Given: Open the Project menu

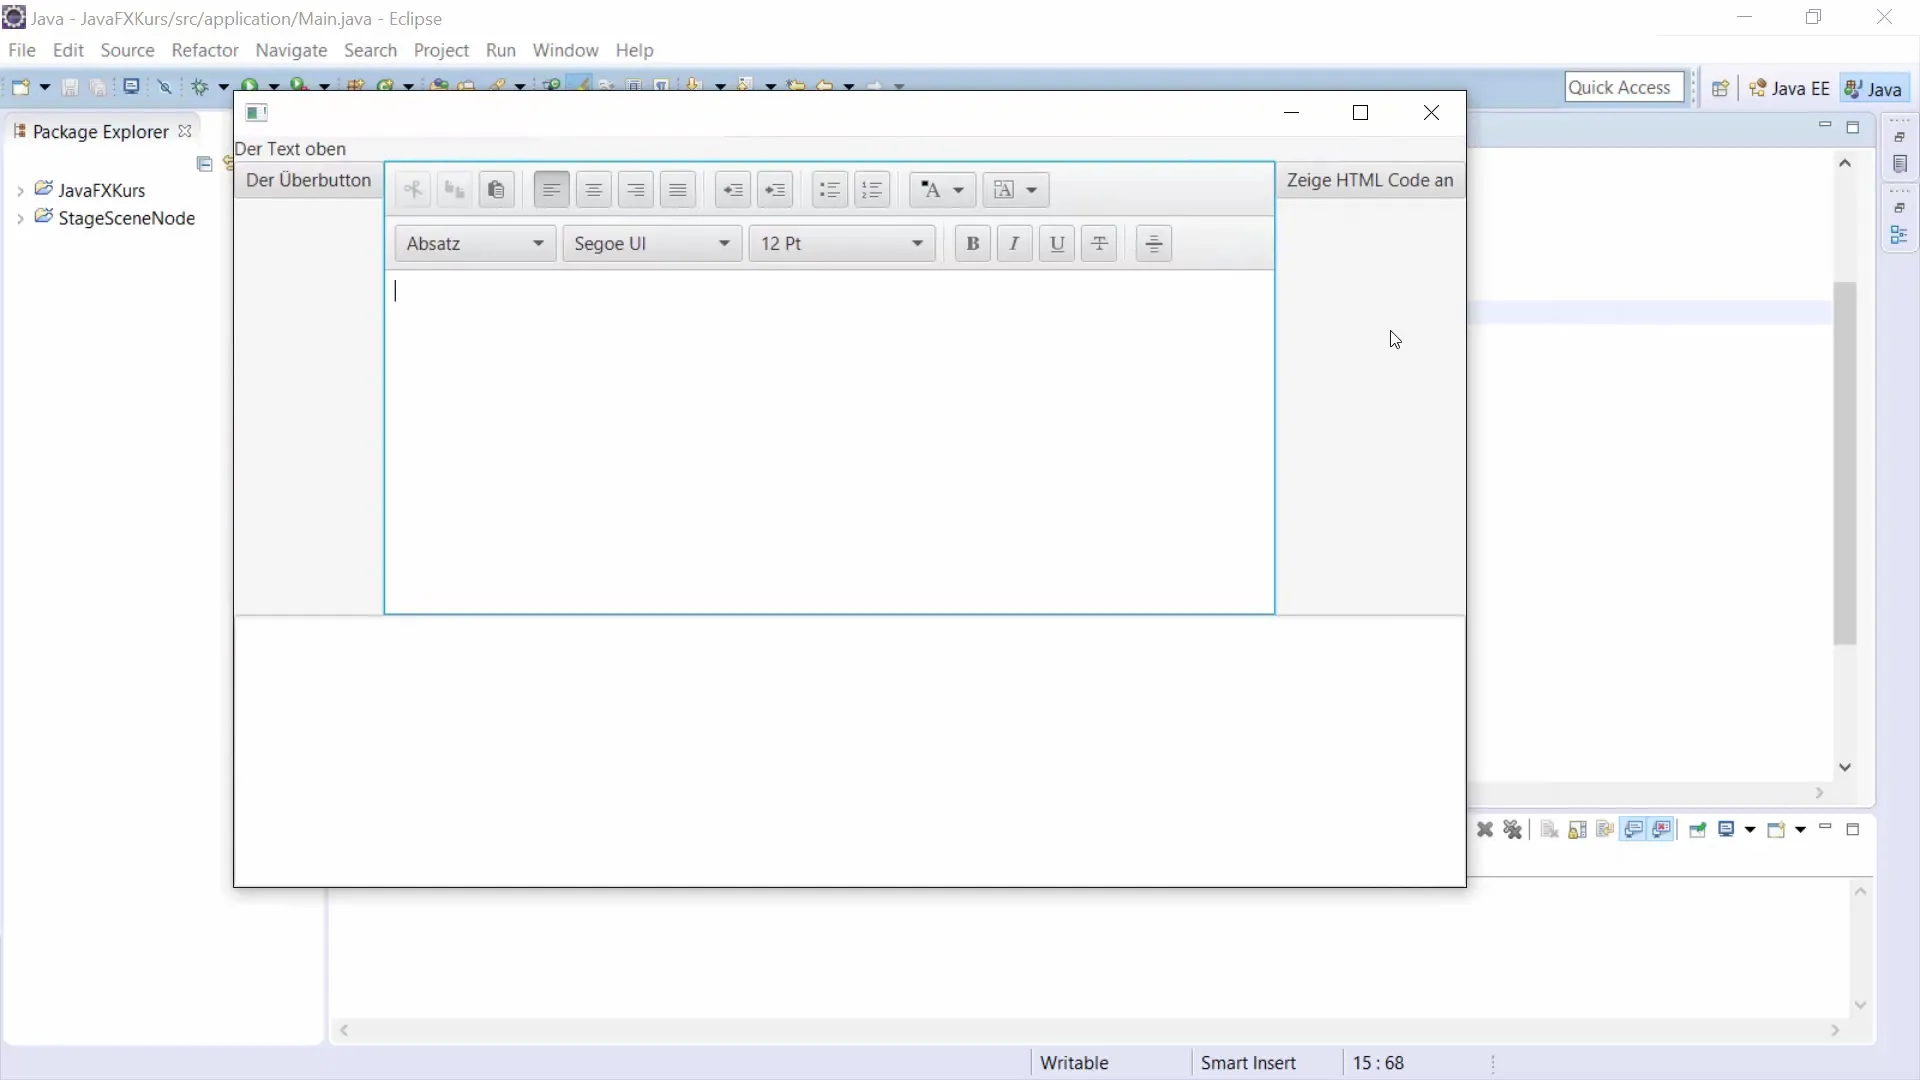Looking at the screenshot, I should coord(441,50).
